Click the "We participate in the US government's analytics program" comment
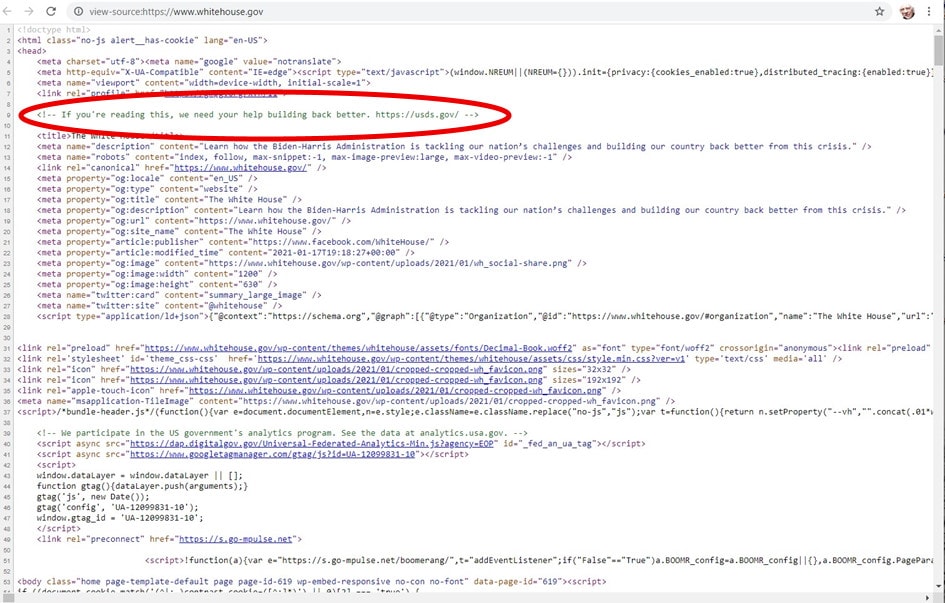The height and width of the screenshot is (603, 945). [282, 433]
